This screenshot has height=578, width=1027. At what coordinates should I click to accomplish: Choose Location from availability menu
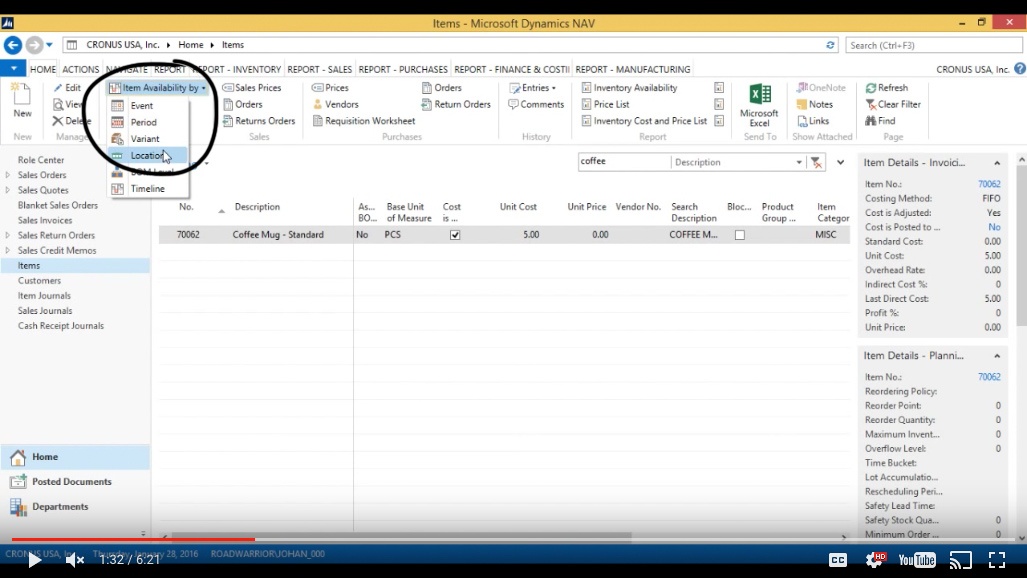(x=149, y=155)
